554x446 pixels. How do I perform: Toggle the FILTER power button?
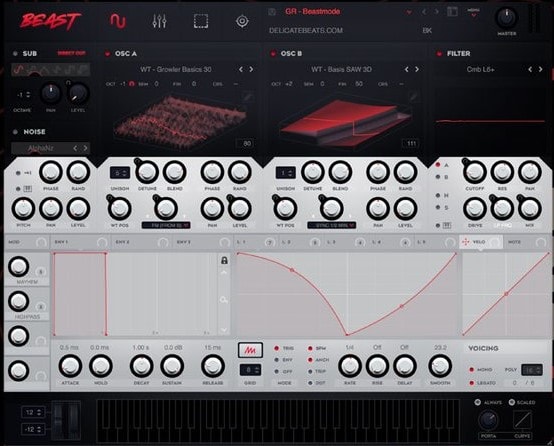[439, 54]
